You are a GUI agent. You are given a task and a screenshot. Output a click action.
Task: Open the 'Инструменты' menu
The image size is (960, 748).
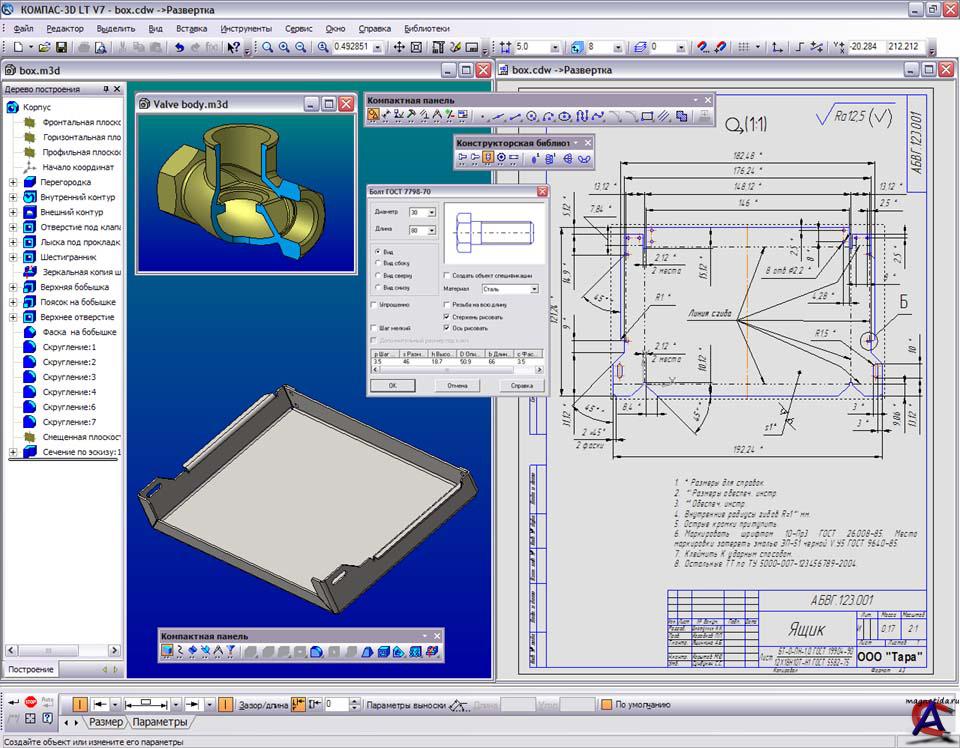pyautogui.click(x=245, y=29)
